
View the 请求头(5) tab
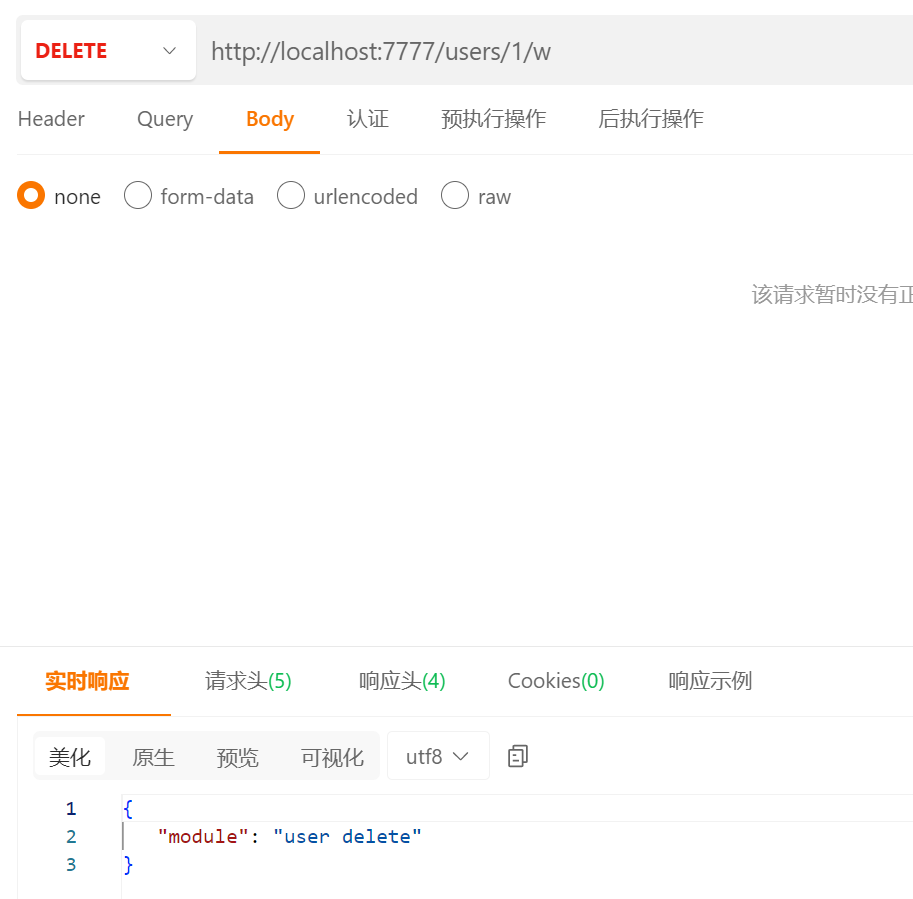tap(247, 681)
